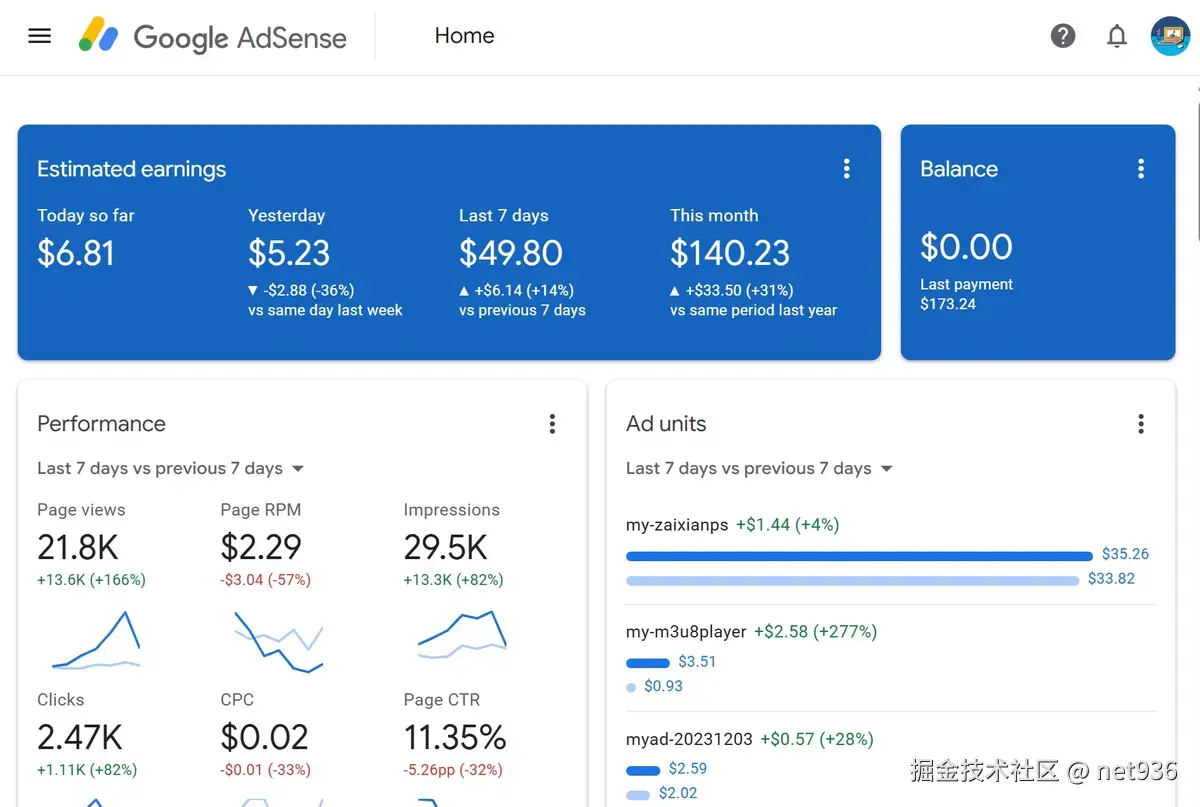1200x807 pixels.
Task: Expand Ad units date range dropdown
Action: pyautogui.click(x=759, y=468)
